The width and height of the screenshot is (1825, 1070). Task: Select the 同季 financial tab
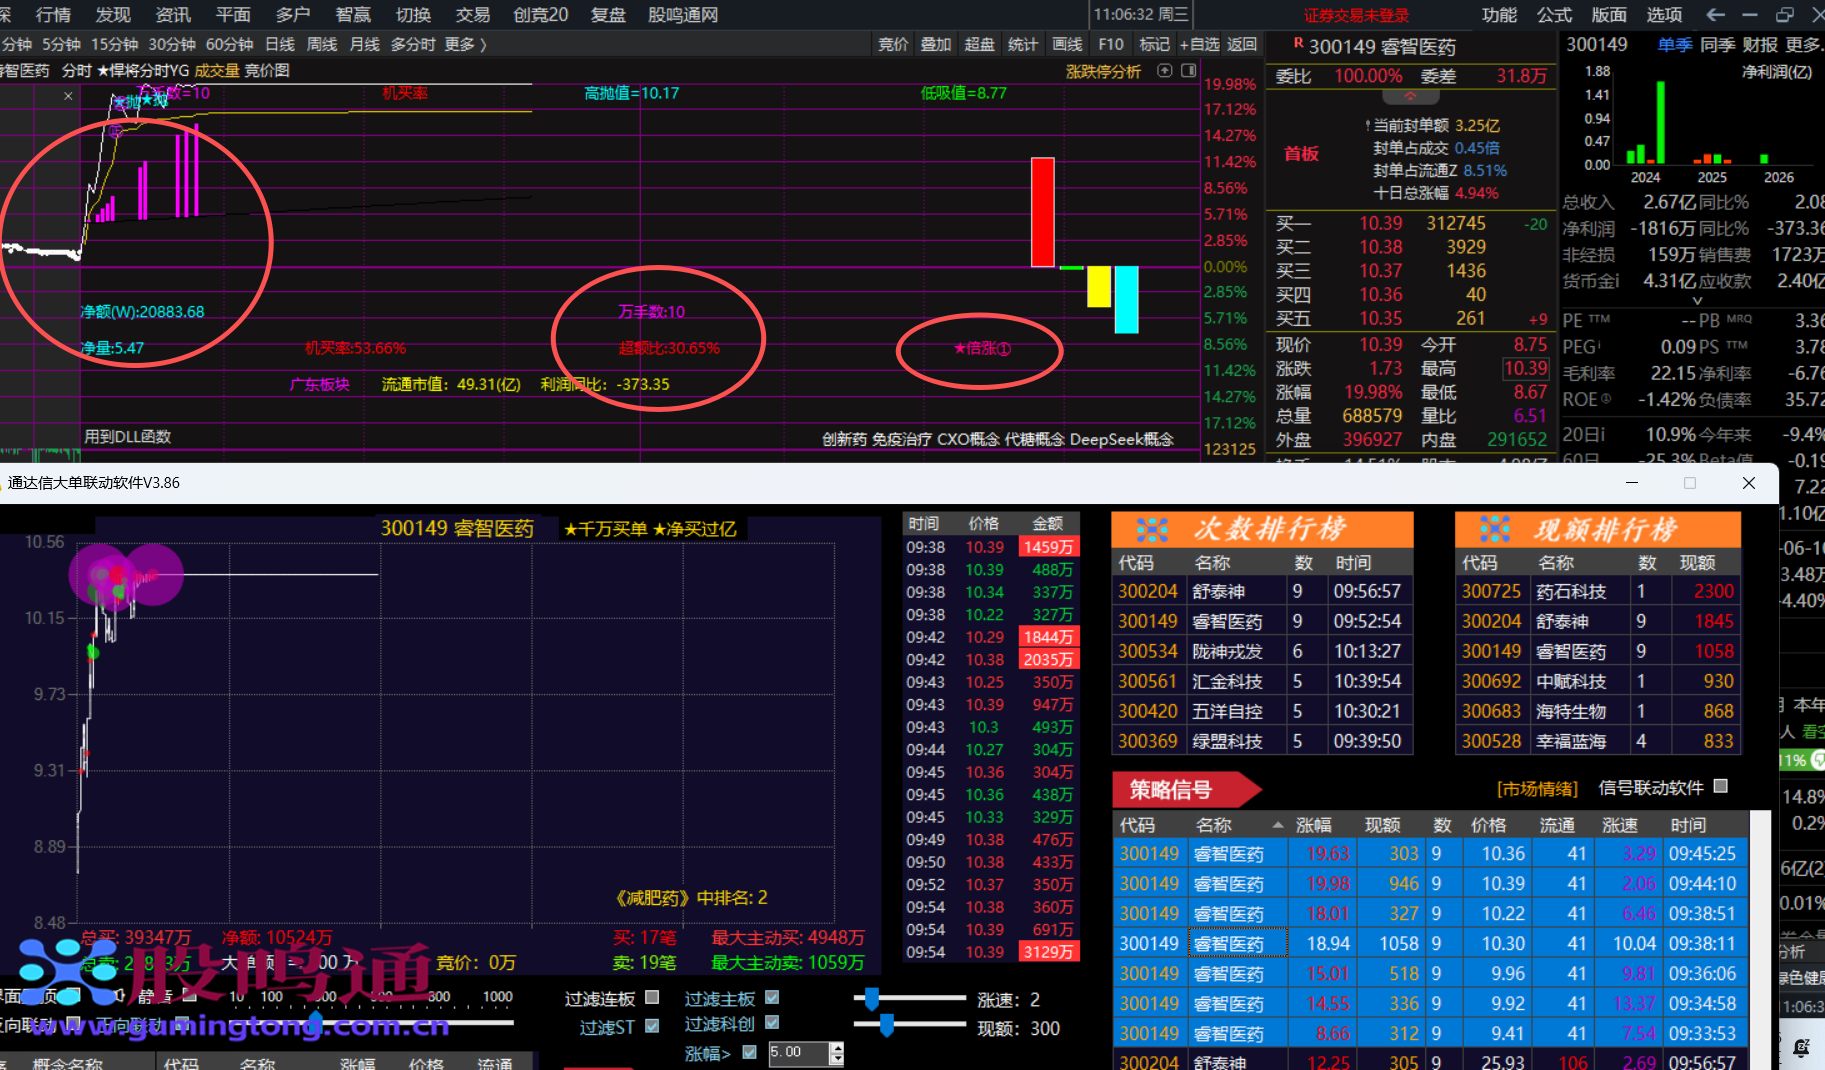click(1717, 44)
